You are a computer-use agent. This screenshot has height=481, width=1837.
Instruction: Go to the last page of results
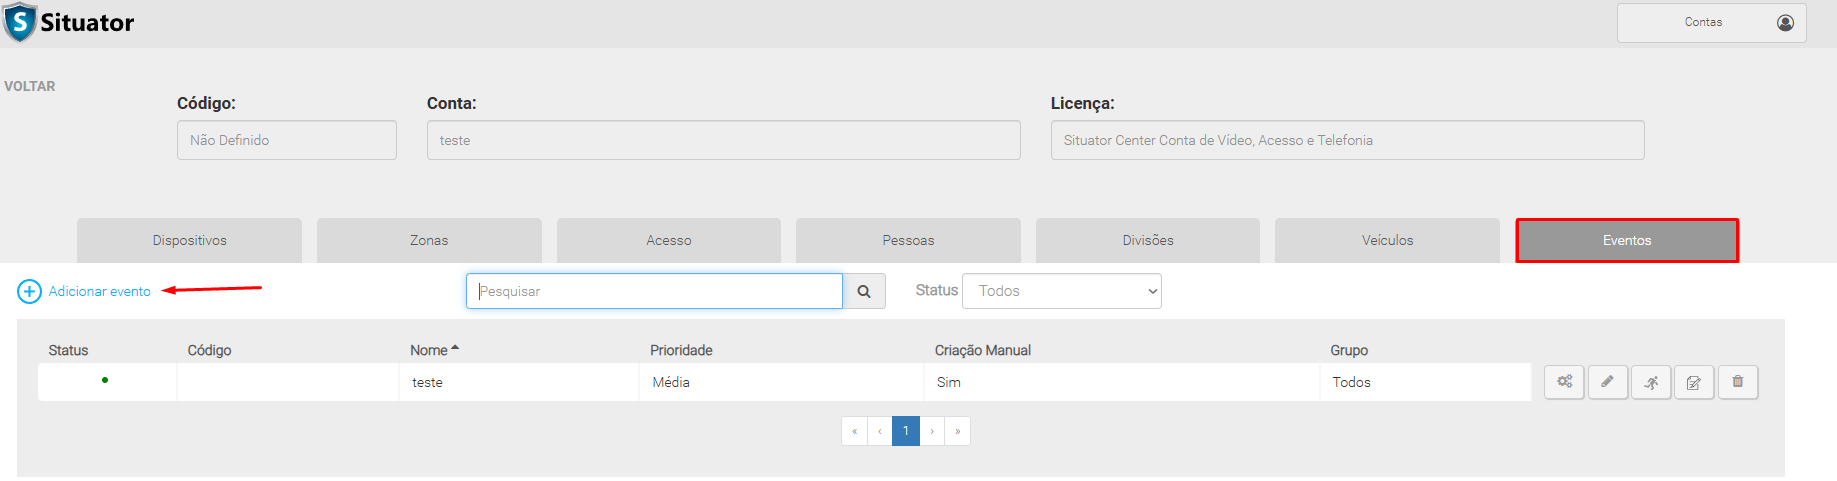(957, 431)
